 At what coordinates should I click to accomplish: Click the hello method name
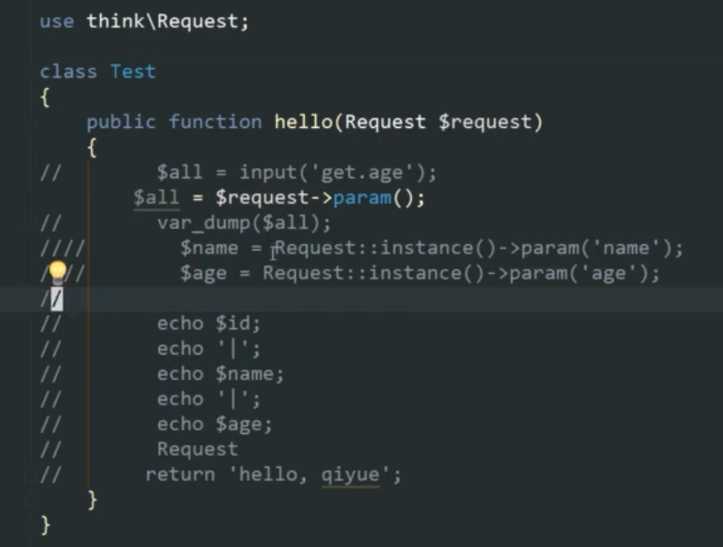click(303, 122)
